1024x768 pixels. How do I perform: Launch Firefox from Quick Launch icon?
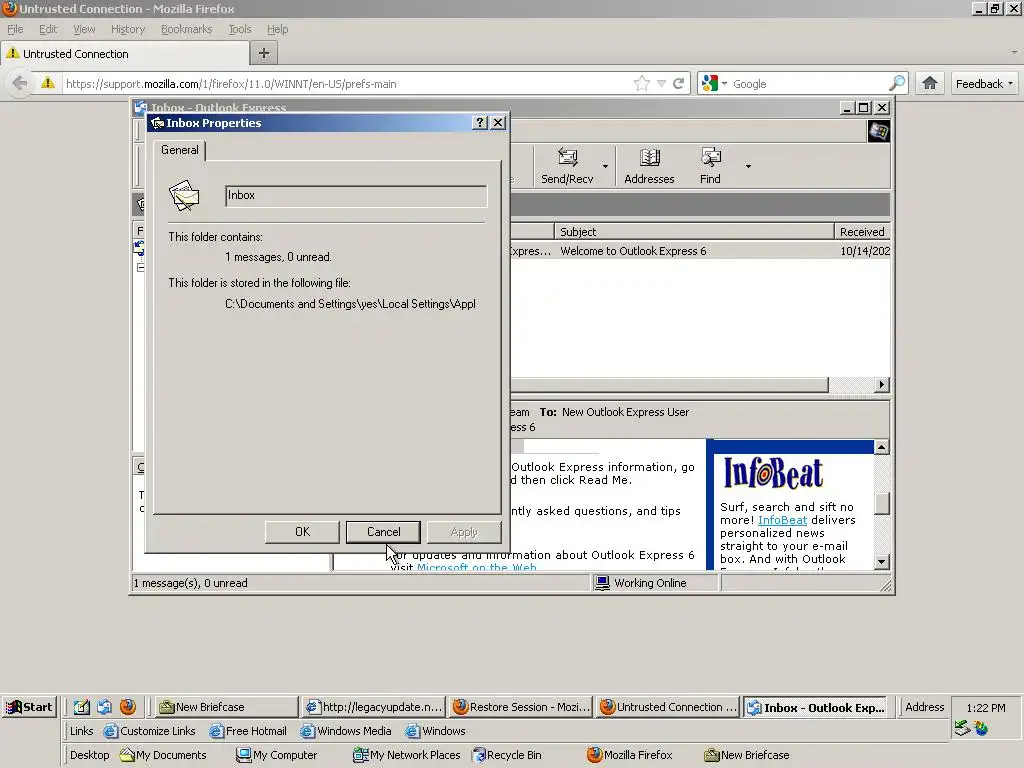tap(127, 707)
